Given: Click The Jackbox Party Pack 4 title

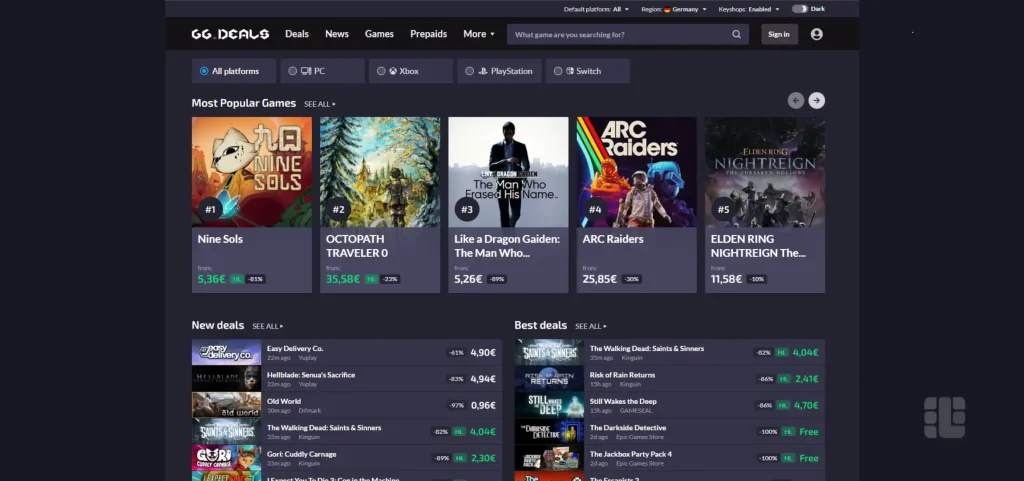Looking at the screenshot, I should [631, 454].
